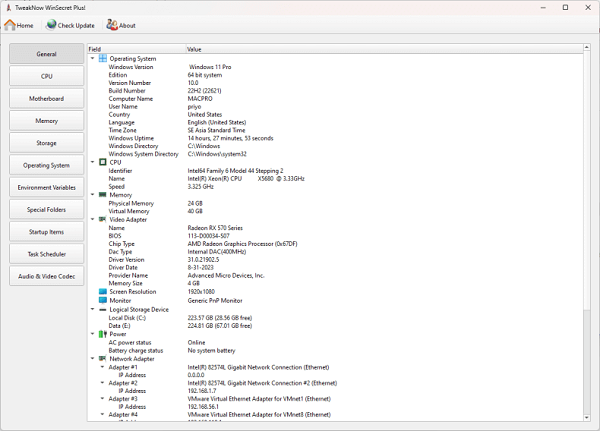Collapse the Video Adapter group
Viewport: 600px width, 431px height.
pyautogui.click(x=93, y=219)
